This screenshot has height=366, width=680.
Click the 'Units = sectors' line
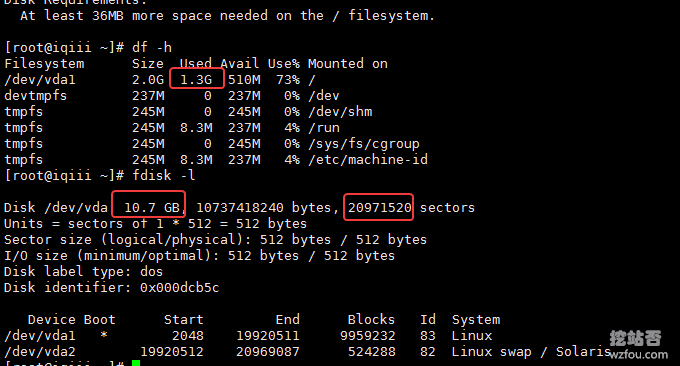point(155,224)
